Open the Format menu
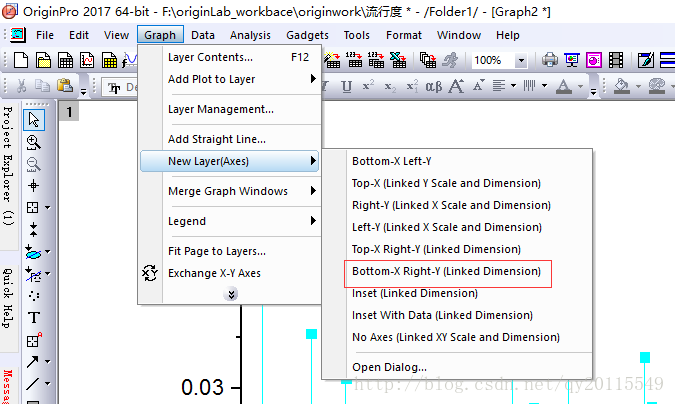Screen dimensions: 675x404 coord(404,35)
